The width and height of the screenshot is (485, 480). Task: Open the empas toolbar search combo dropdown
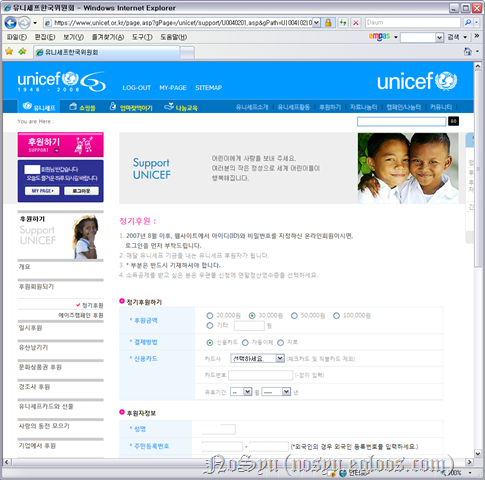point(439,37)
